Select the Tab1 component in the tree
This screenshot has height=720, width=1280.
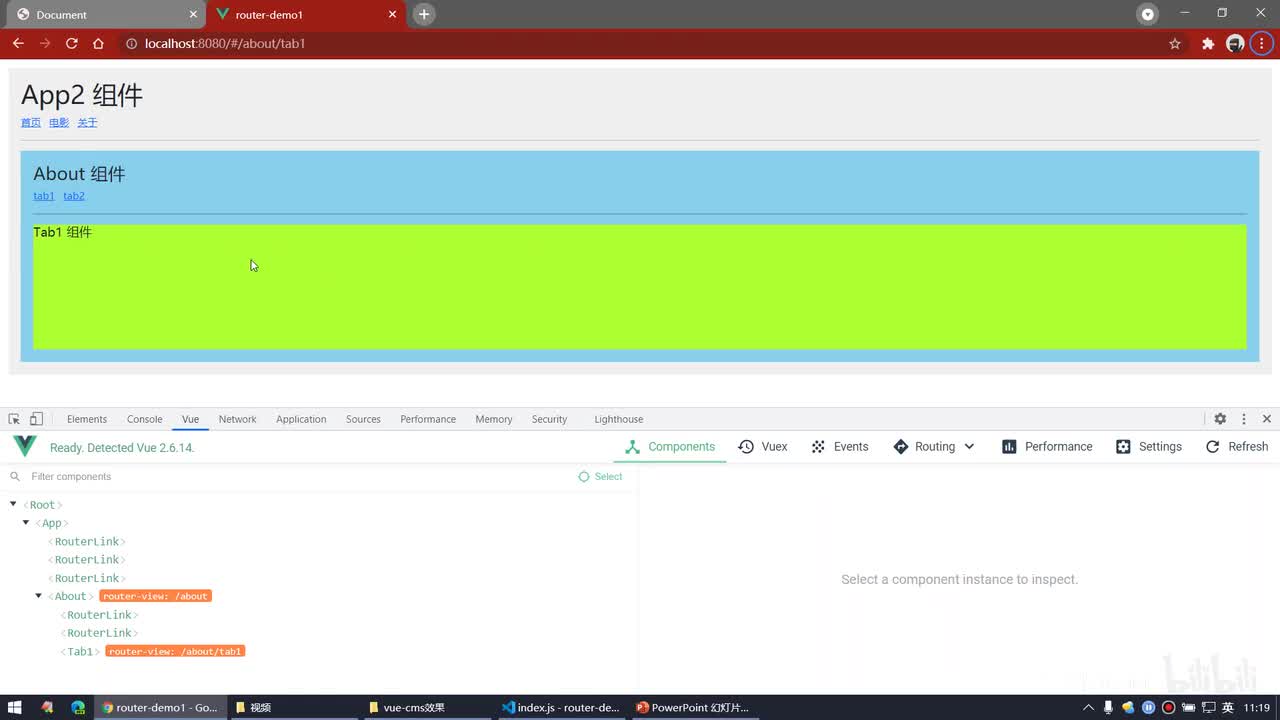(x=80, y=651)
